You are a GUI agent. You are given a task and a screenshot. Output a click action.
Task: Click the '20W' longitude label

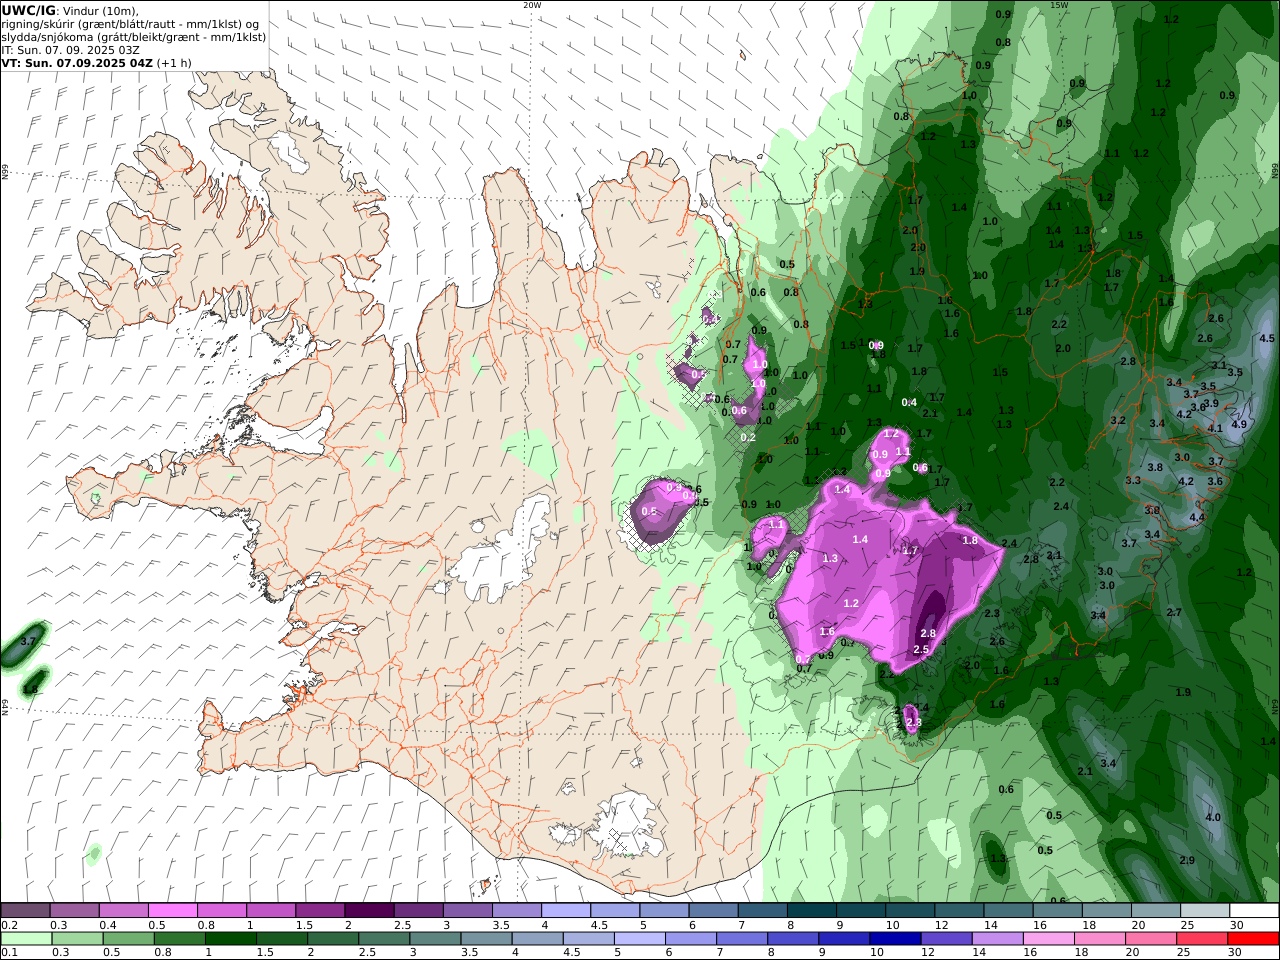pyautogui.click(x=532, y=5)
